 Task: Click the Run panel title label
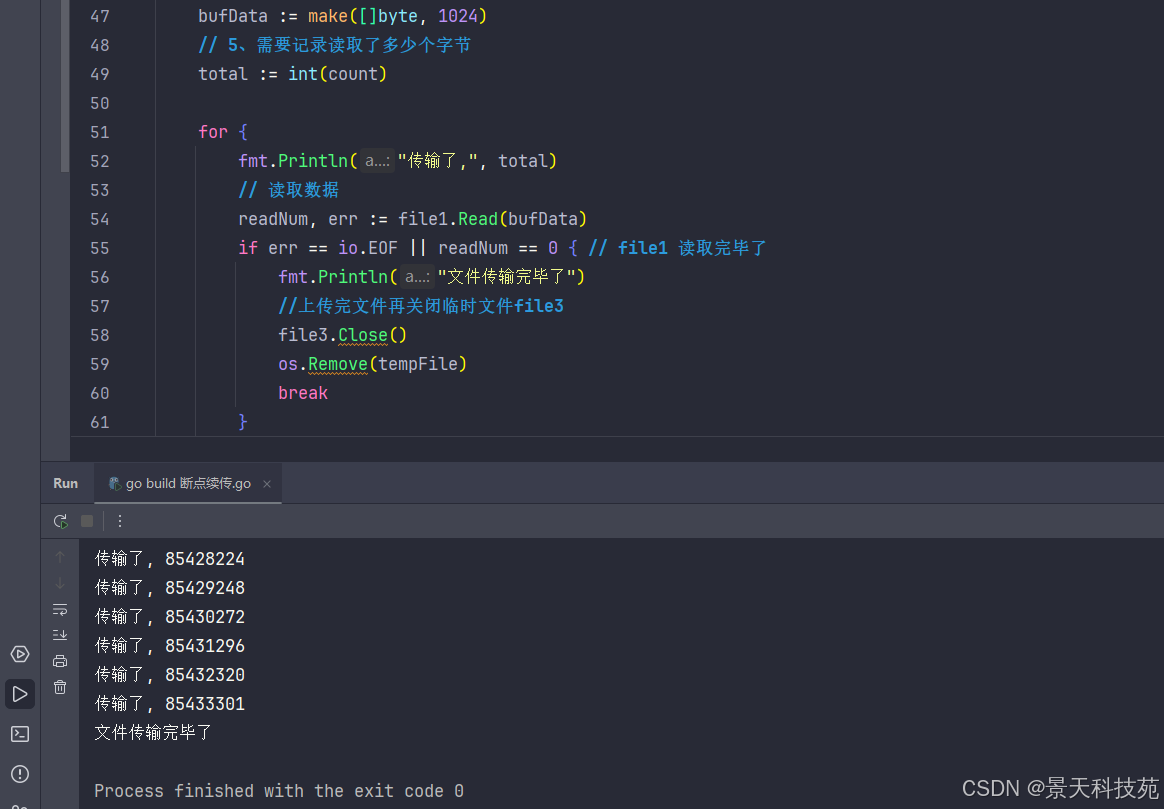point(66,484)
